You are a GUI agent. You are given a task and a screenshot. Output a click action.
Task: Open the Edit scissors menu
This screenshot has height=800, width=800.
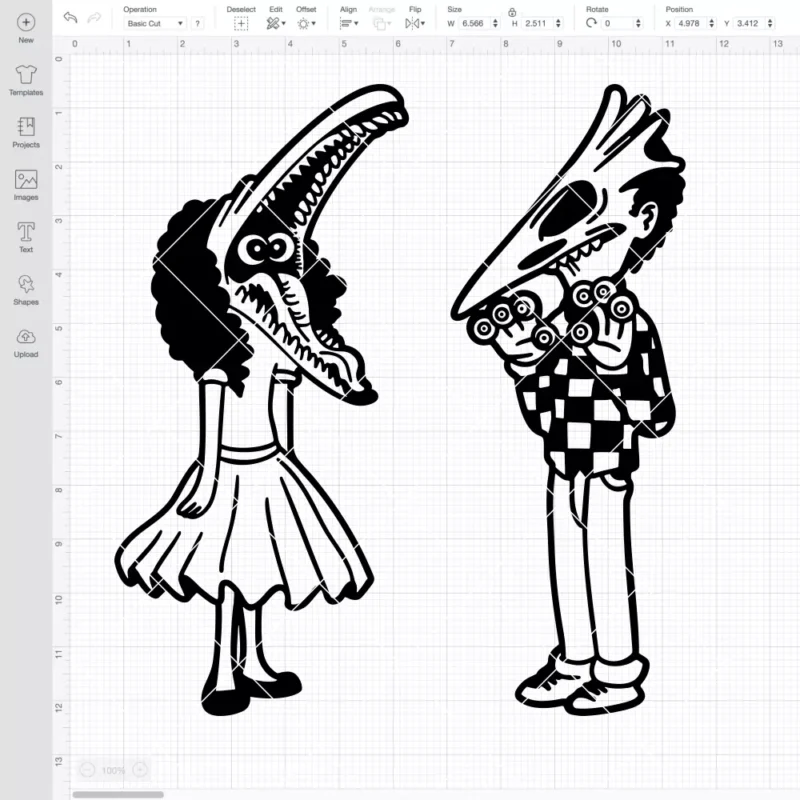276,23
